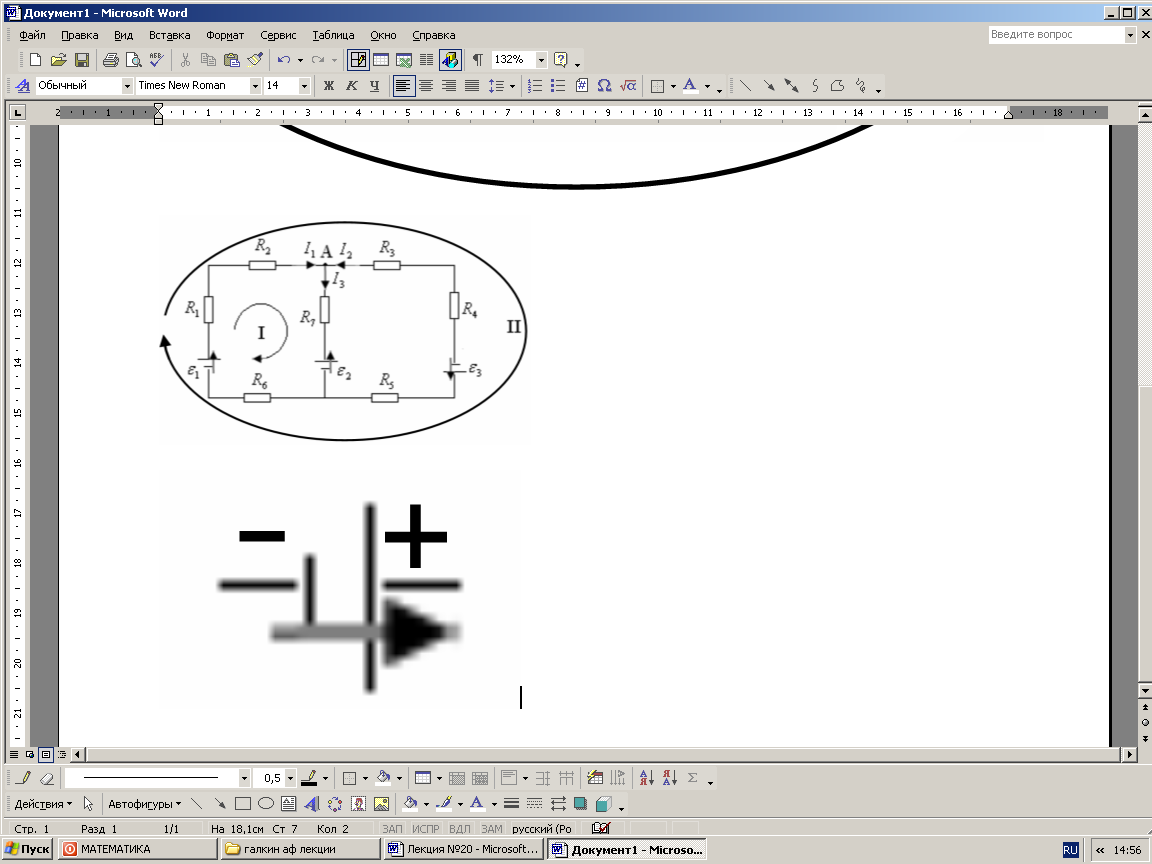Open an existing file with folder icon
Viewport: 1152px width, 864px height.
pos(58,60)
